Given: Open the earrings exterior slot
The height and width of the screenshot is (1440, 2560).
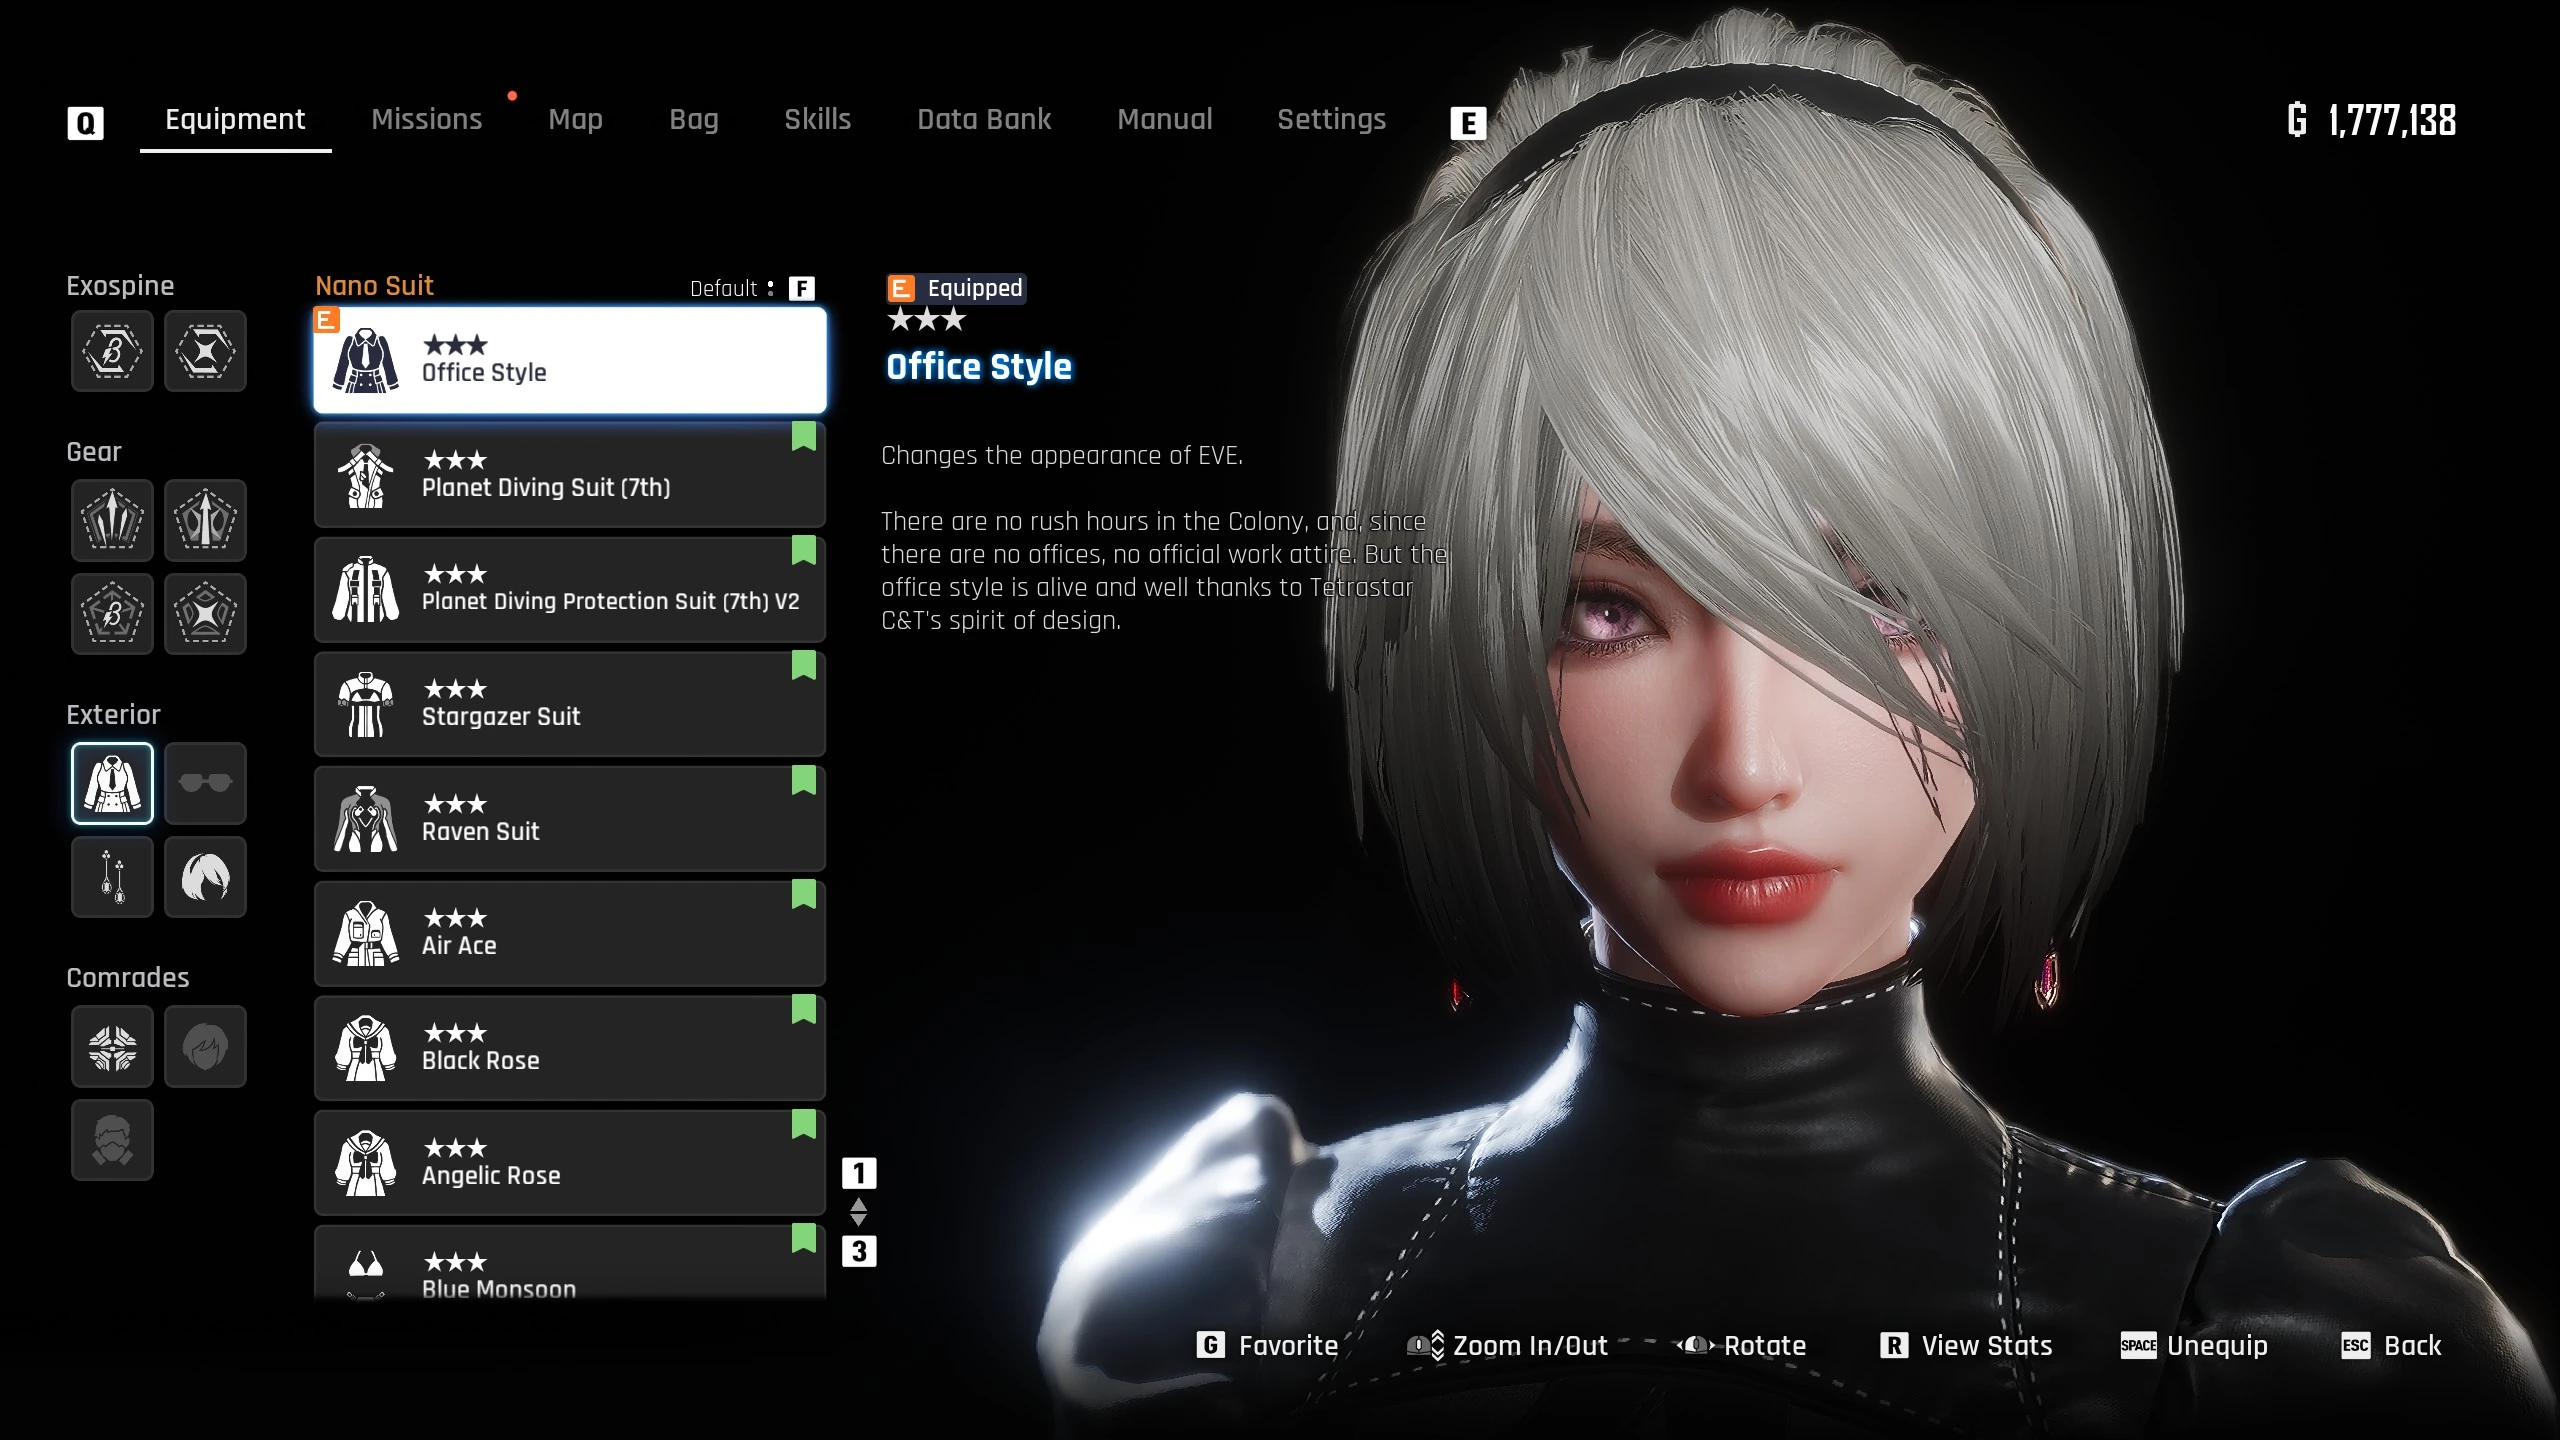Looking at the screenshot, I should [112, 877].
